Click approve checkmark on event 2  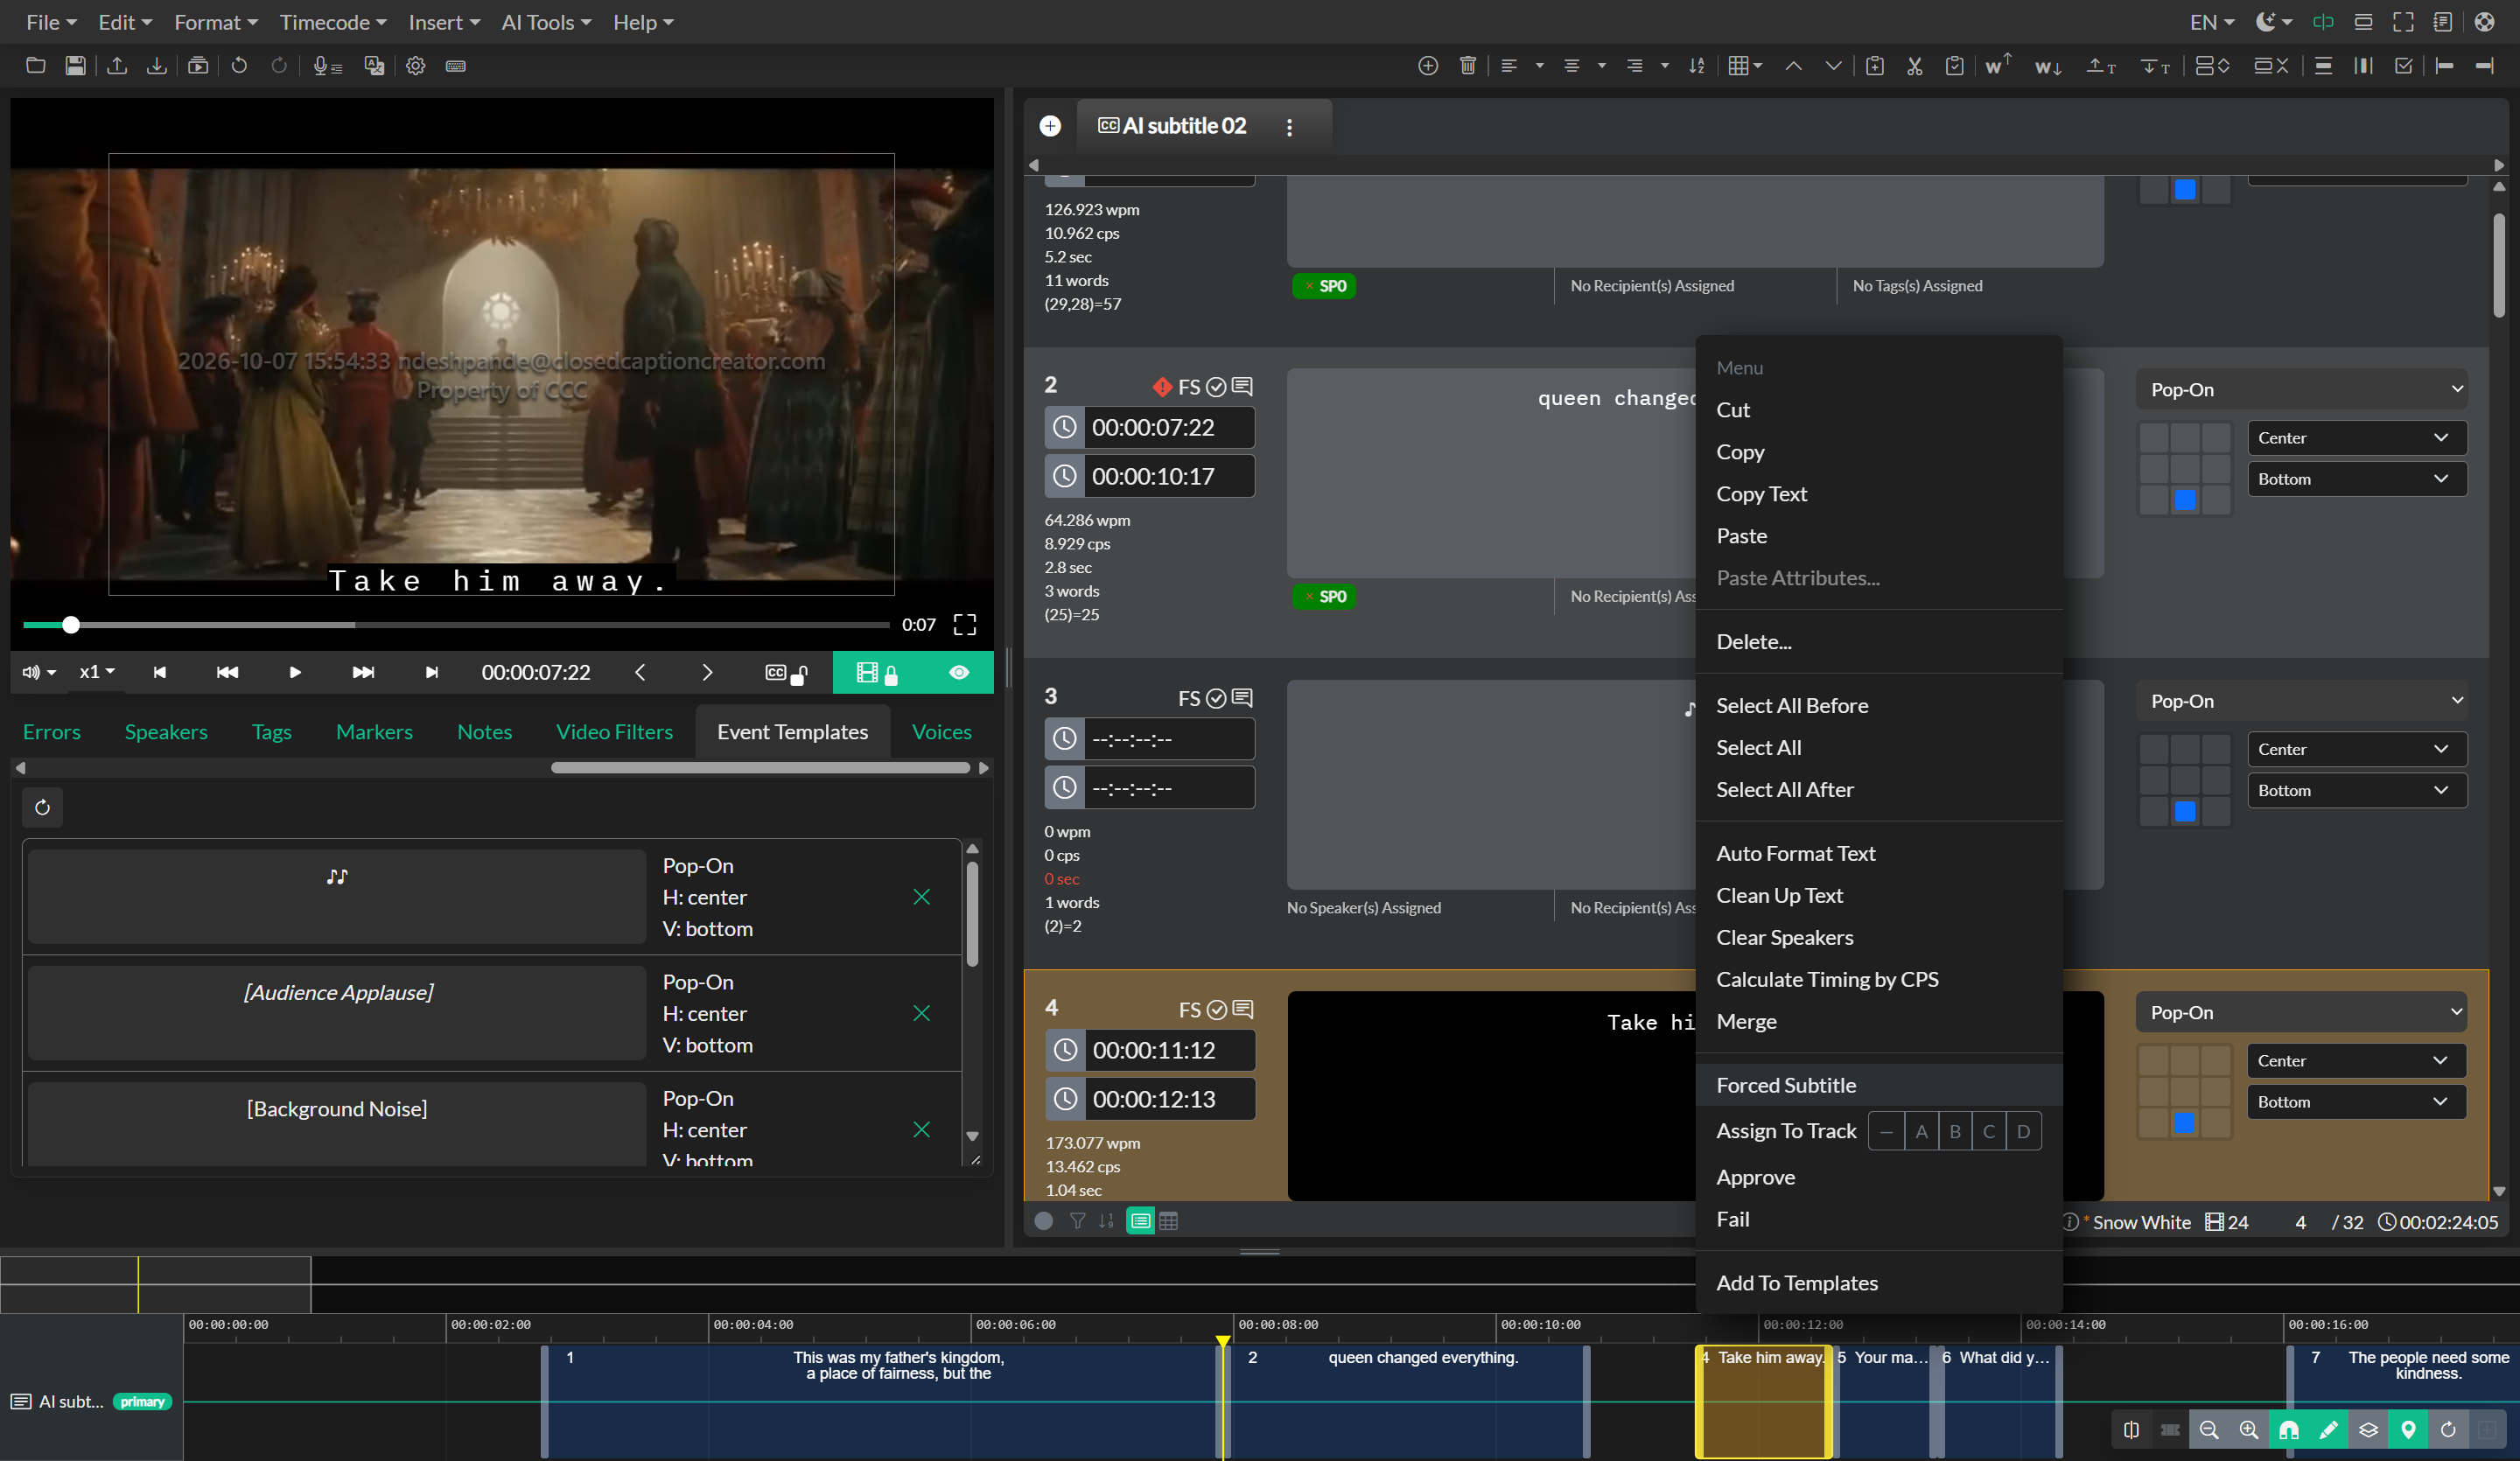(1216, 387)
